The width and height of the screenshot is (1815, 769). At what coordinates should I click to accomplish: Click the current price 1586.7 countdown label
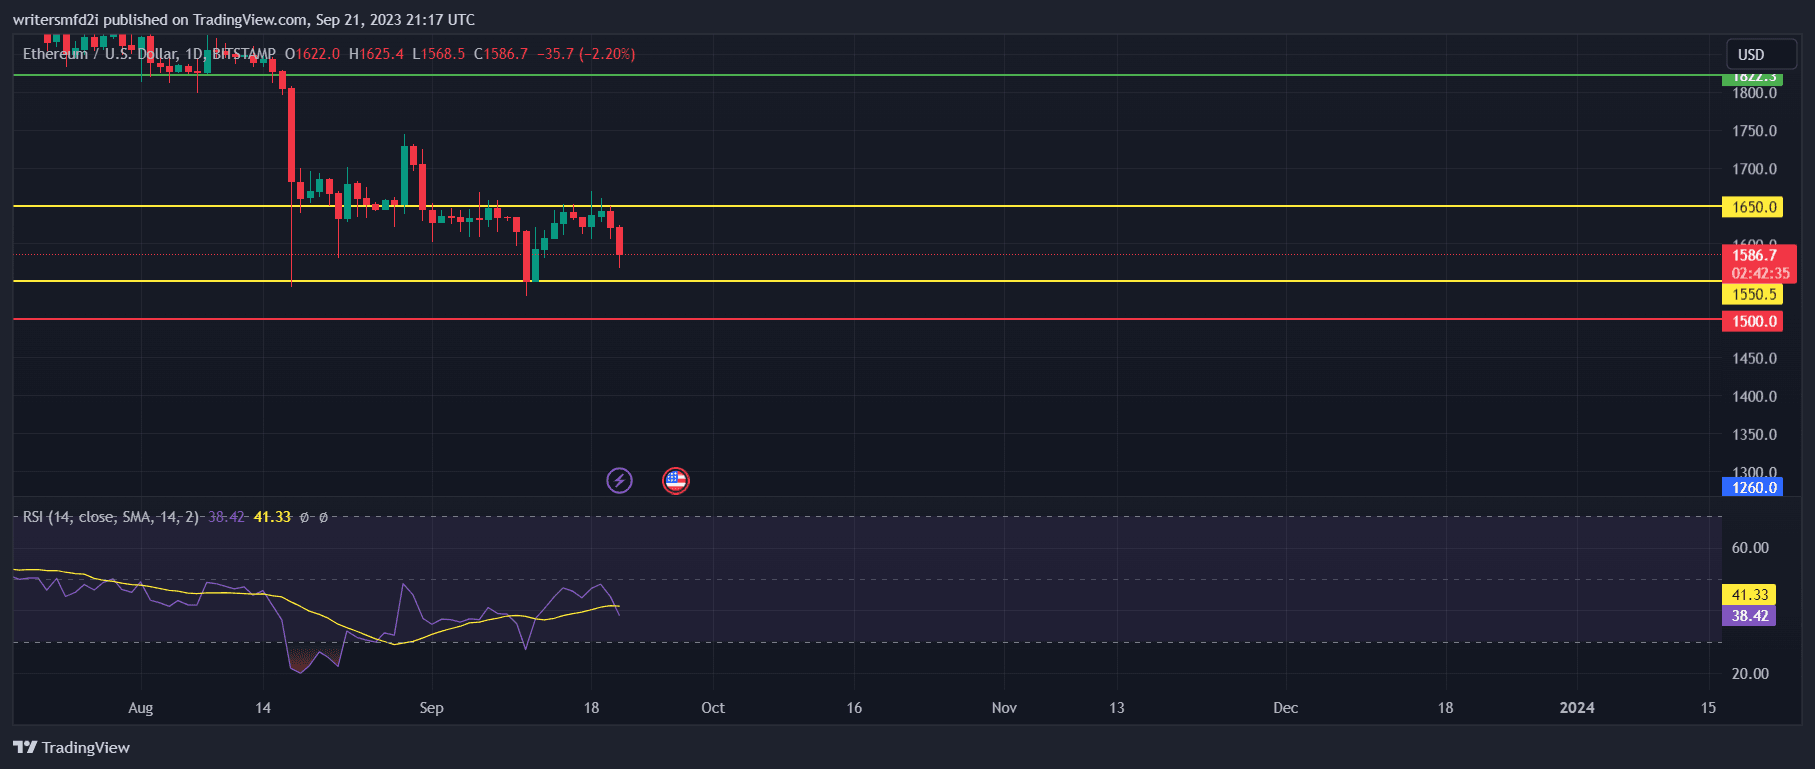pyautogui.click(x=1758, y=264)
